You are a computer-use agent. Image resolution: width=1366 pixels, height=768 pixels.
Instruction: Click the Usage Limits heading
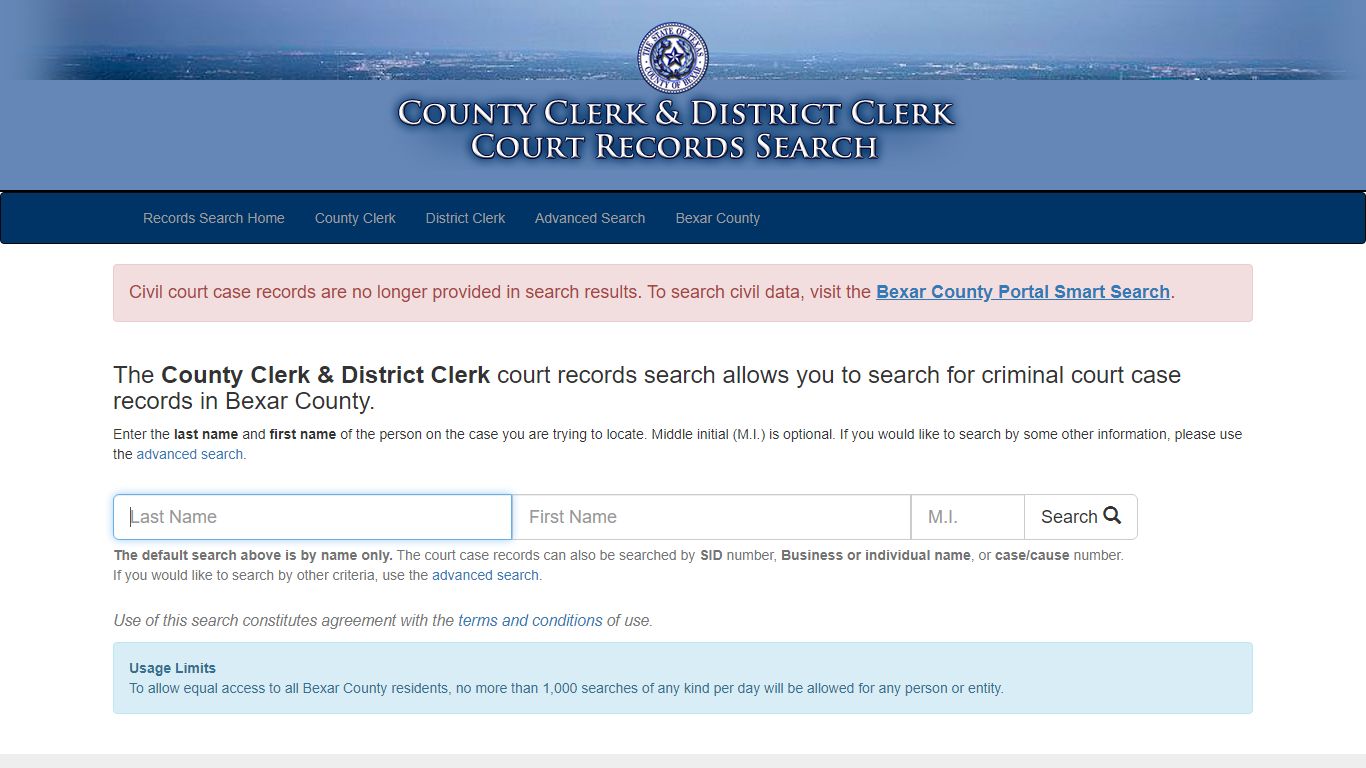tap(172, 668)
